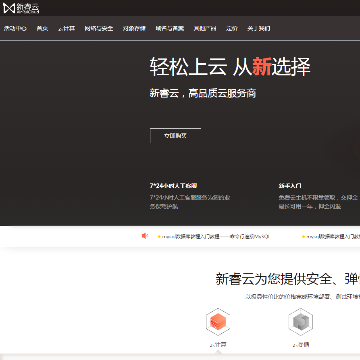Select the orange 云计算 hexagon icon
Viewport: 360px width, 360px height.
point(218,322)
